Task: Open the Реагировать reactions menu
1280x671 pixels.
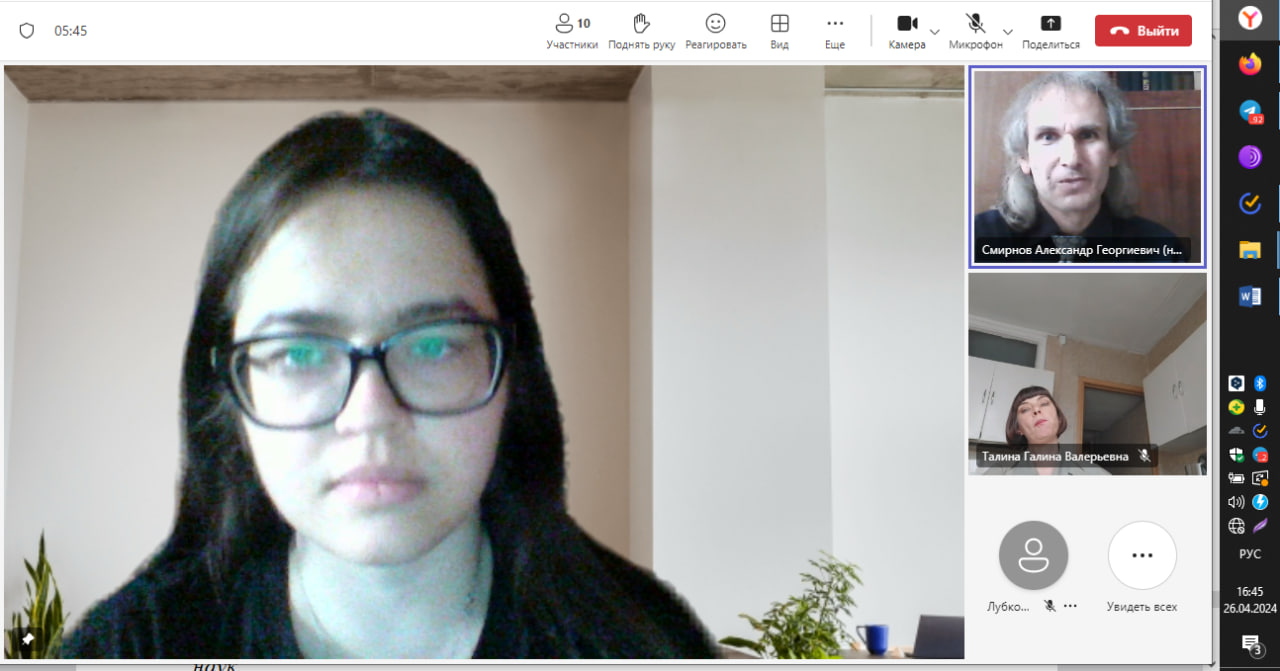Action: pyautogui.click(x=715, y=31)
